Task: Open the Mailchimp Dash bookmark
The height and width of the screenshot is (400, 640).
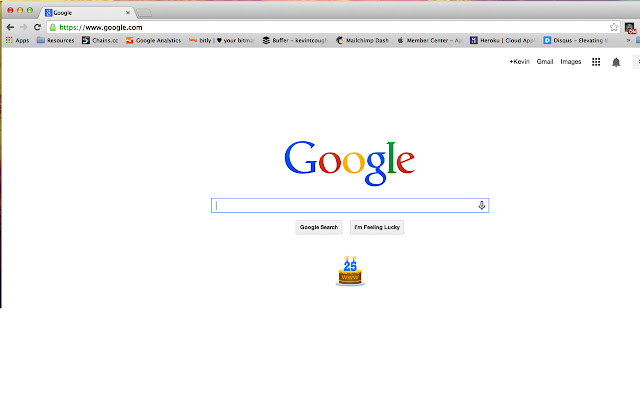Action: (362, 40)
